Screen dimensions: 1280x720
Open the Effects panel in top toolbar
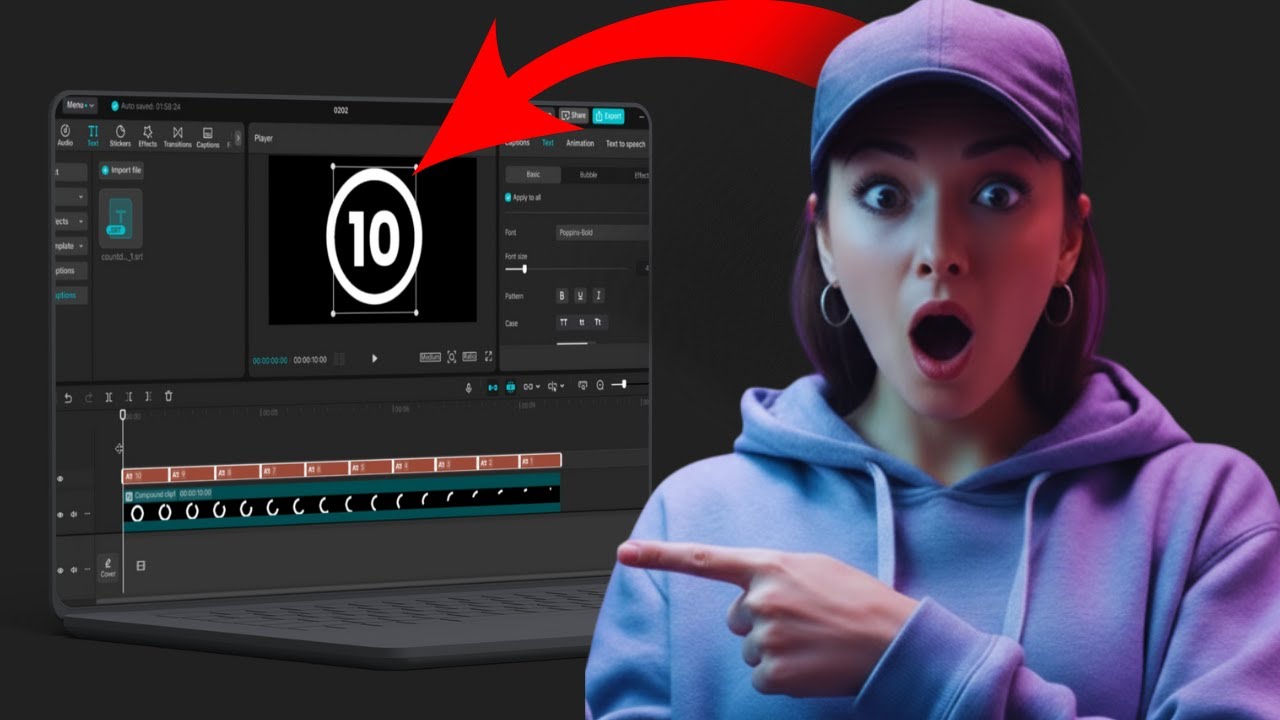click(147, 136)
